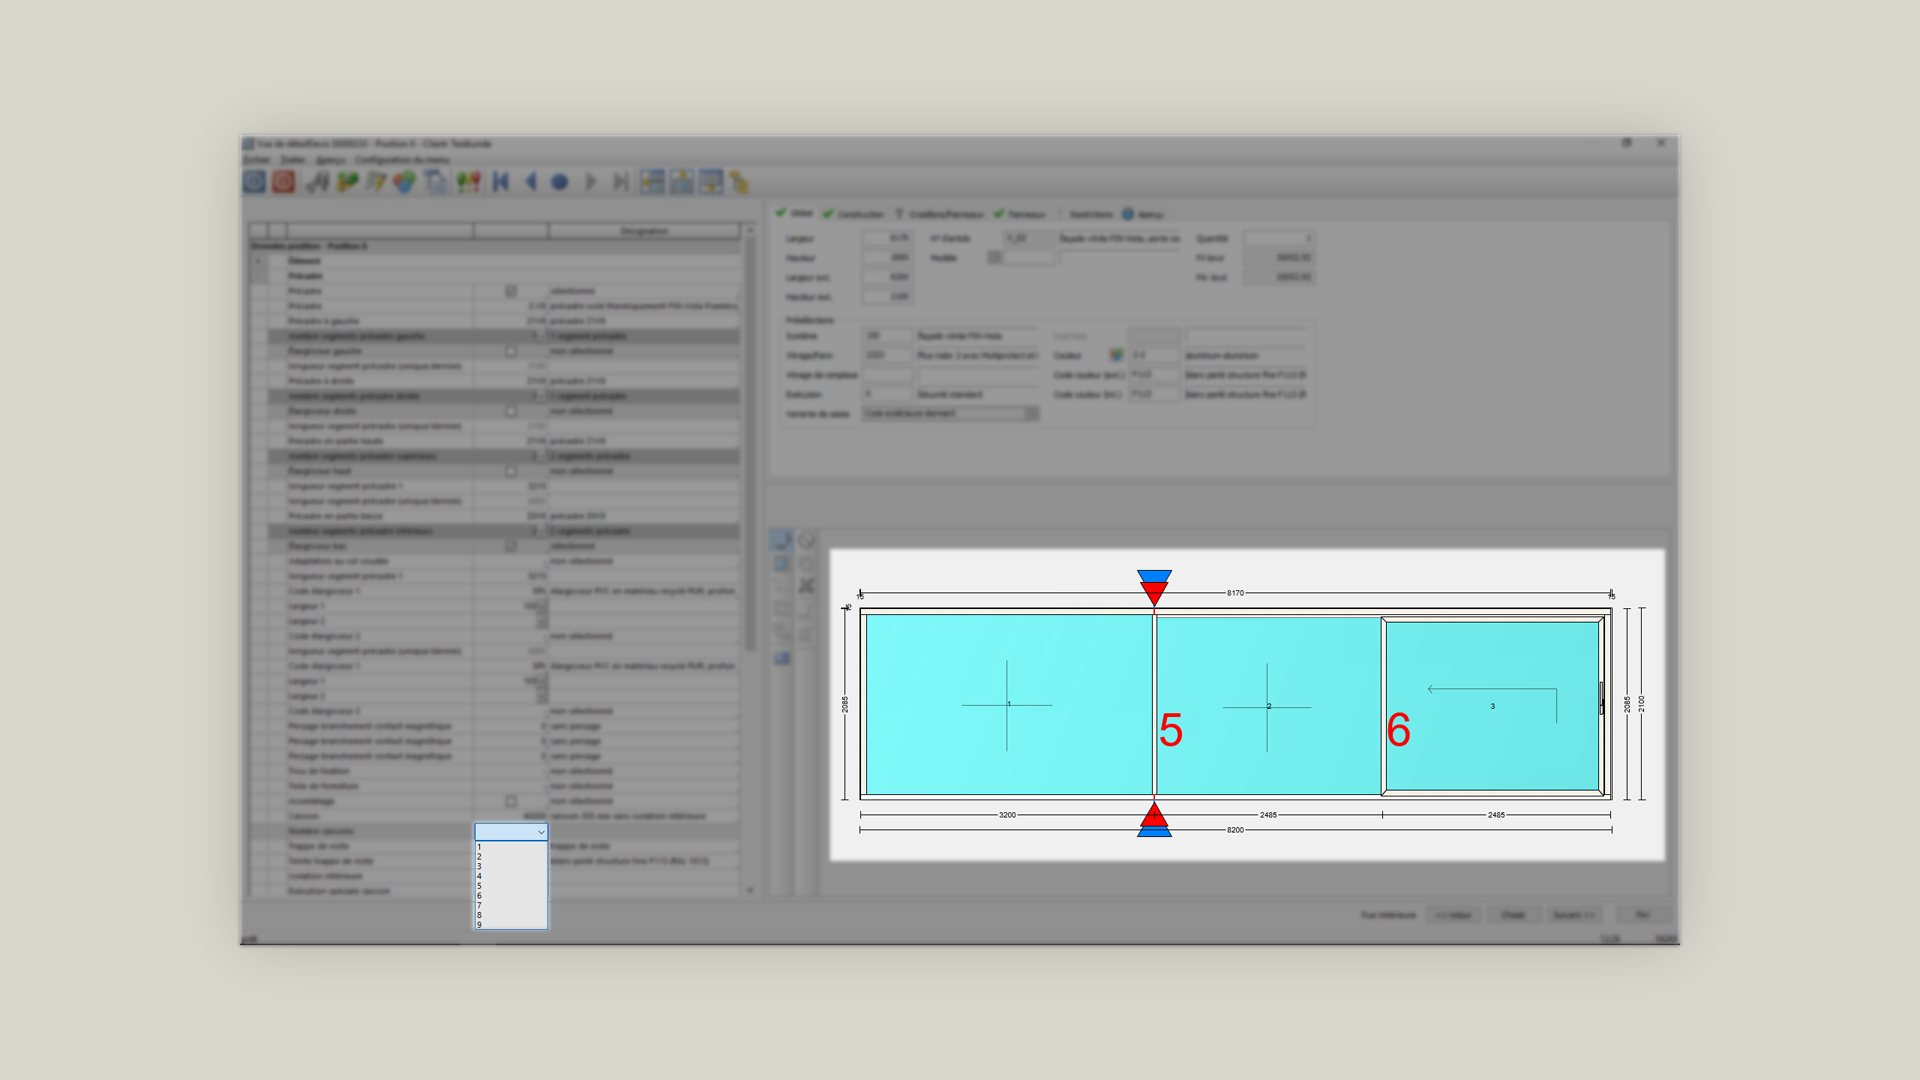Go to the first position with toolbar arrow

click(x=501, y=182)
